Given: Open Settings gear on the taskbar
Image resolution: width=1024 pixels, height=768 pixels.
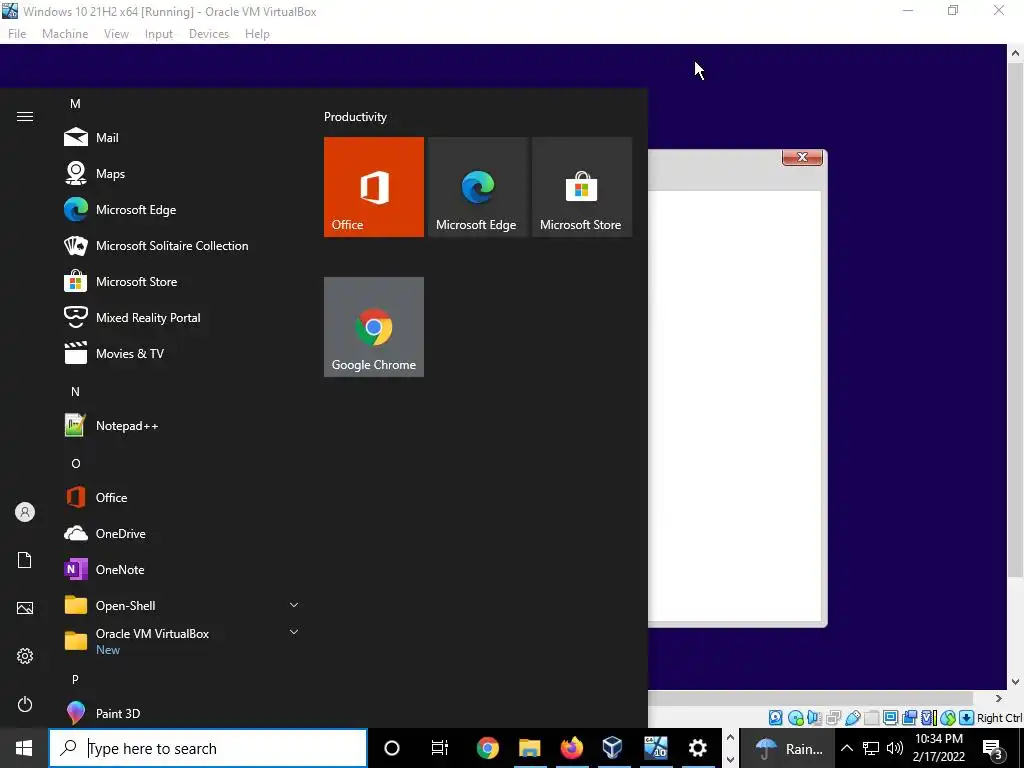Looking at the screenshot, I should pyautogui.click(x=697, y=748).
